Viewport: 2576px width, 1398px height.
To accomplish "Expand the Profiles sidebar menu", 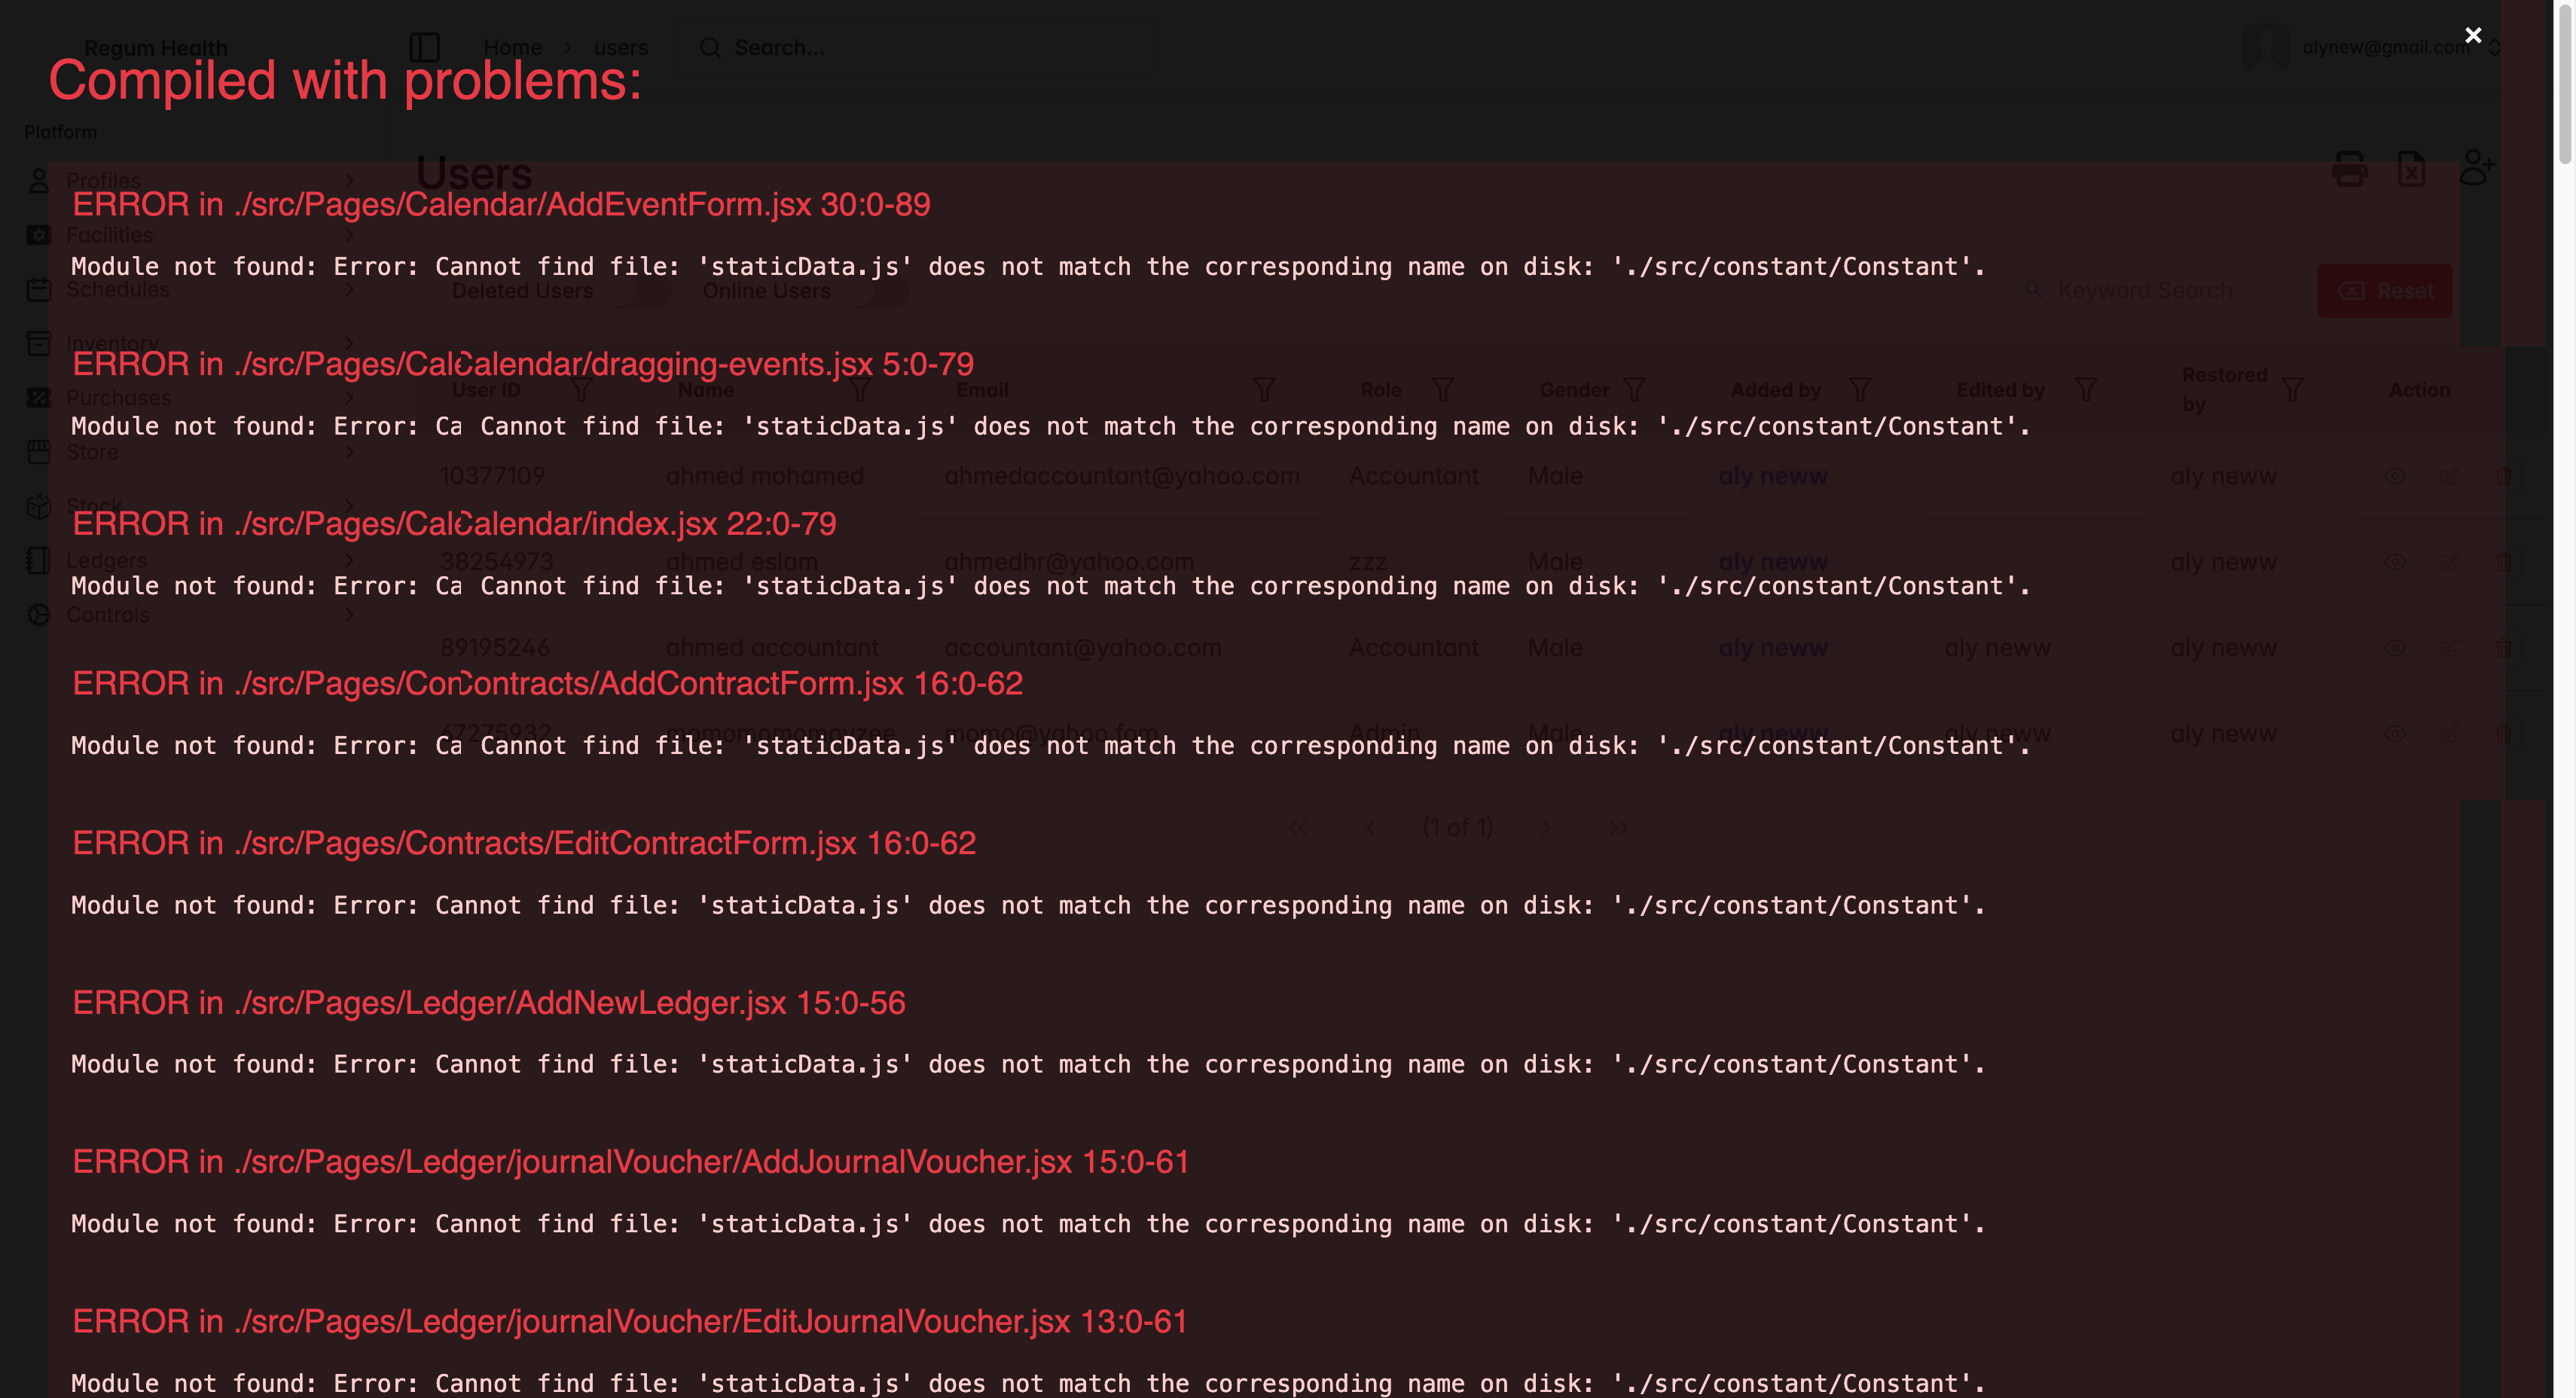I will pyautogui.click(x=103, y=181).
